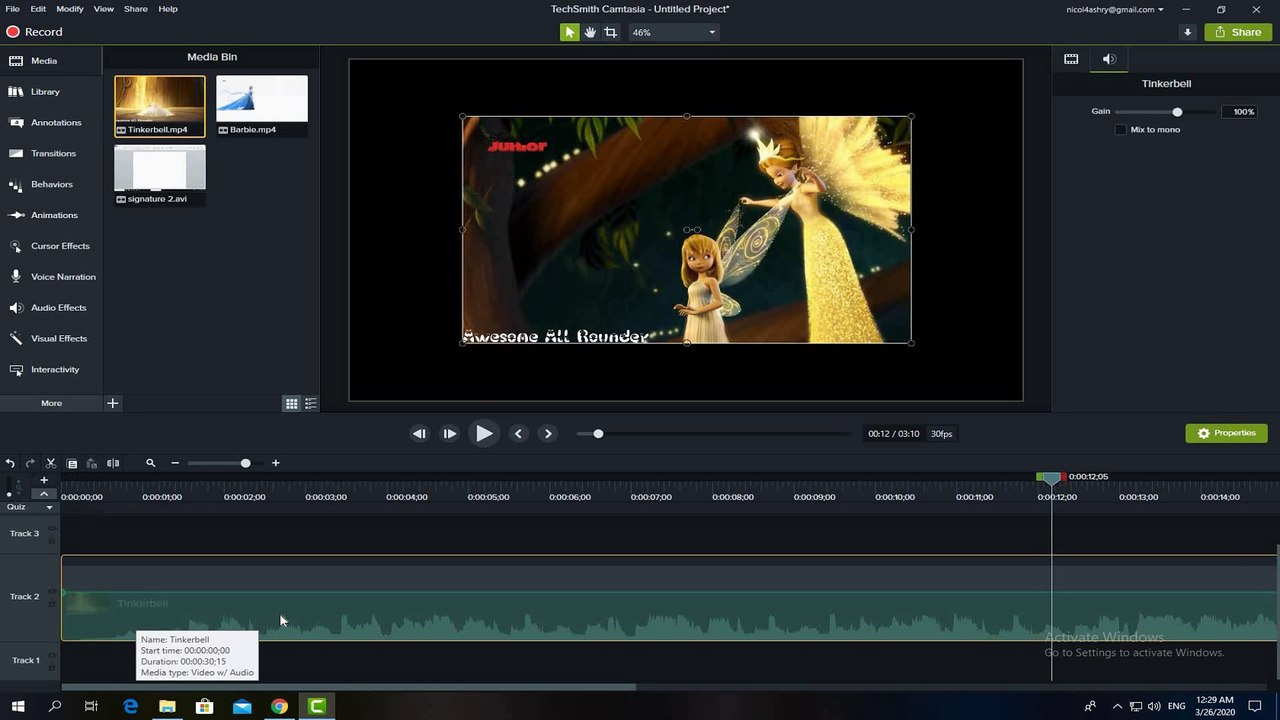
Task: Click the download arrow icon beside Share
Action: click(1187, 32)
